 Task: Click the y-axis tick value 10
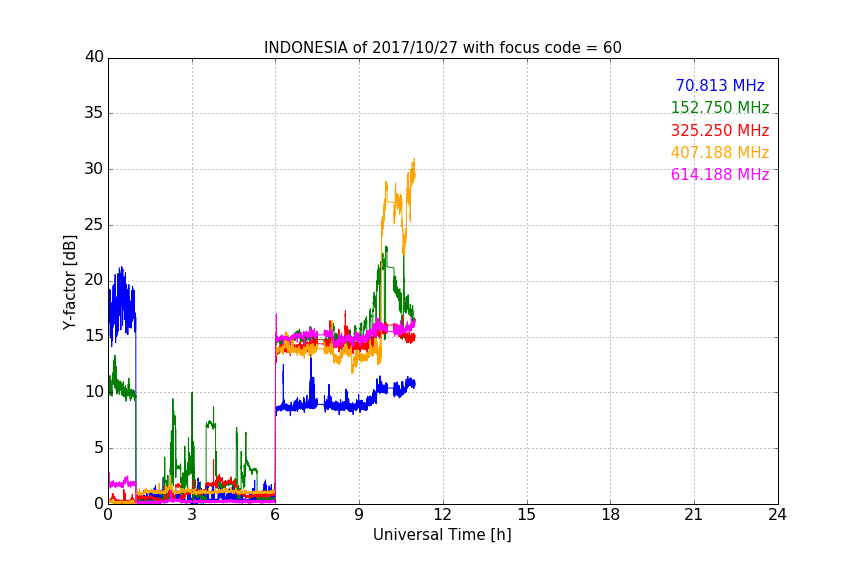(94, 392)
